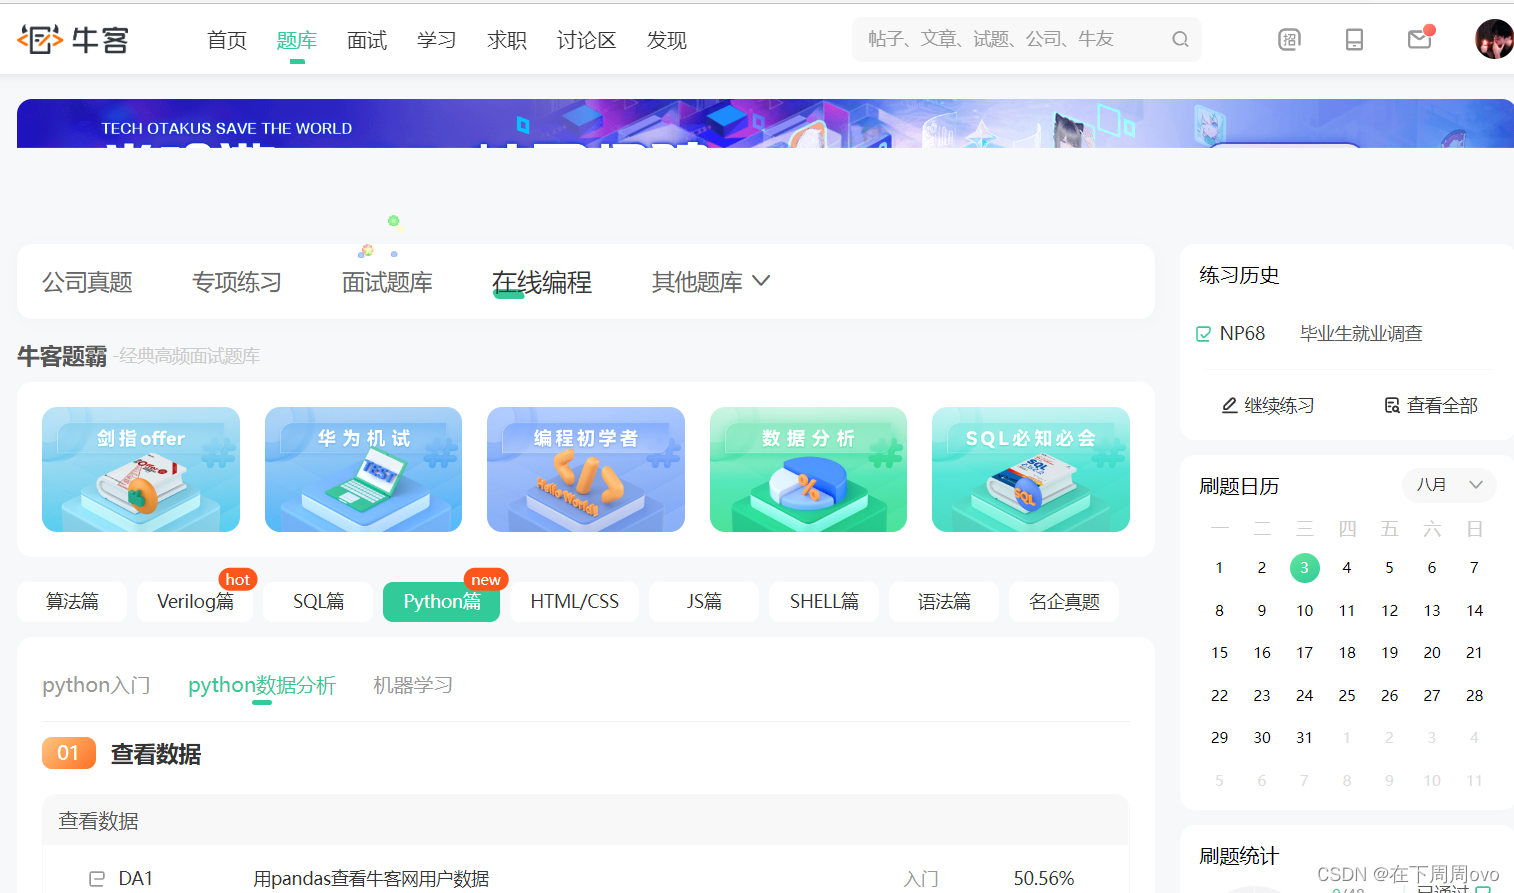Open messages via the envelope icon
Screen dimensions: 1514x893
pos(1418,39)
